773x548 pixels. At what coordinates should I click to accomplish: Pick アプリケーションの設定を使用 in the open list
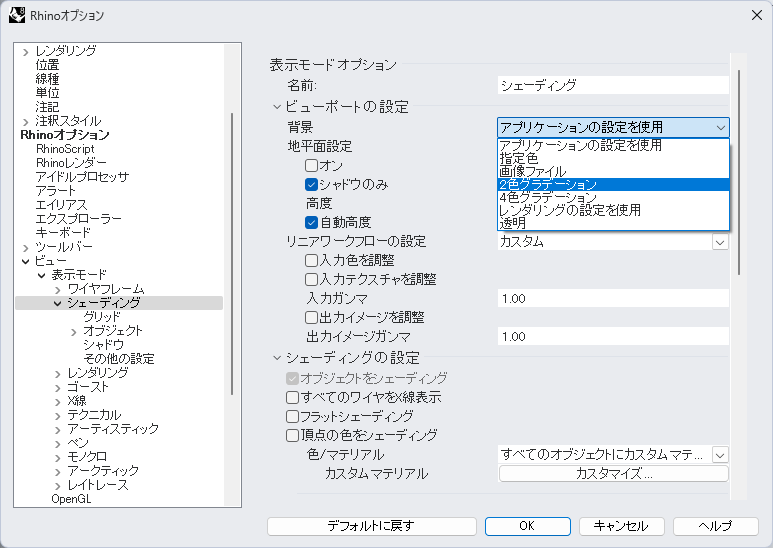coord(613,145)
